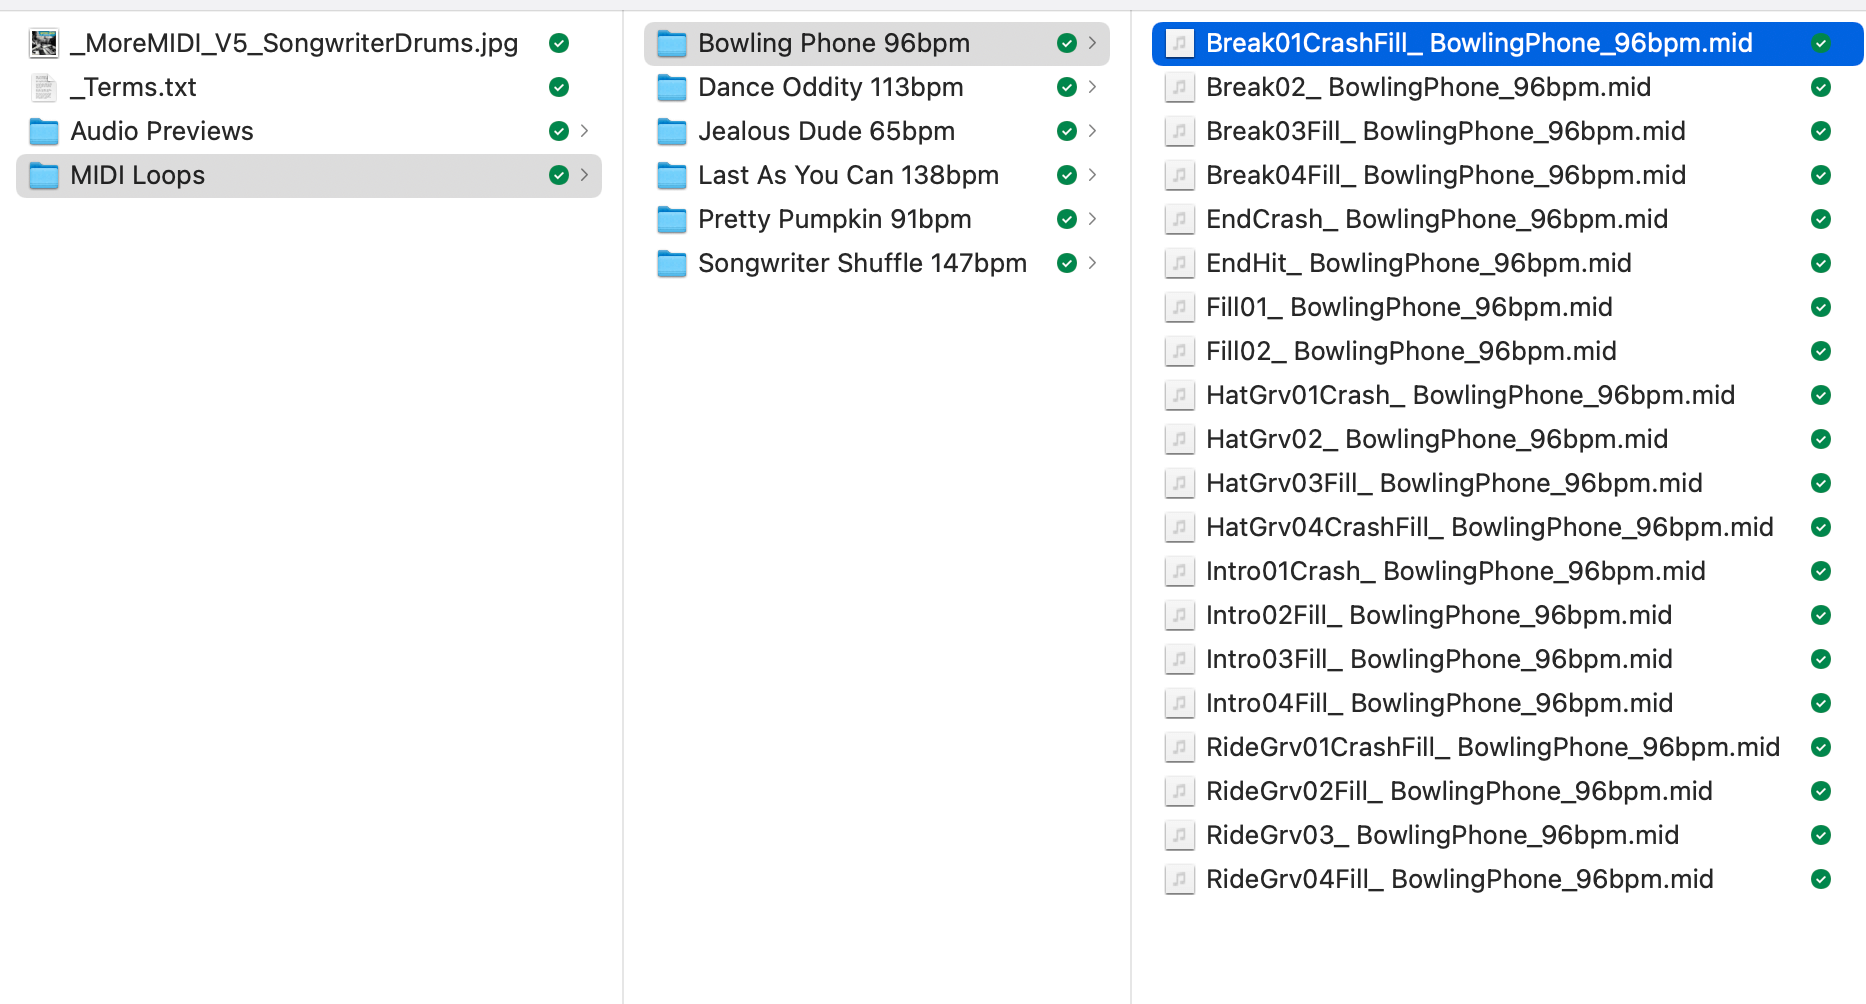Viewport: 1866px width, 1004px height.
Task: Expand Jealous Dude 65bpm folder arrow
Action: tap(1093, 131)
